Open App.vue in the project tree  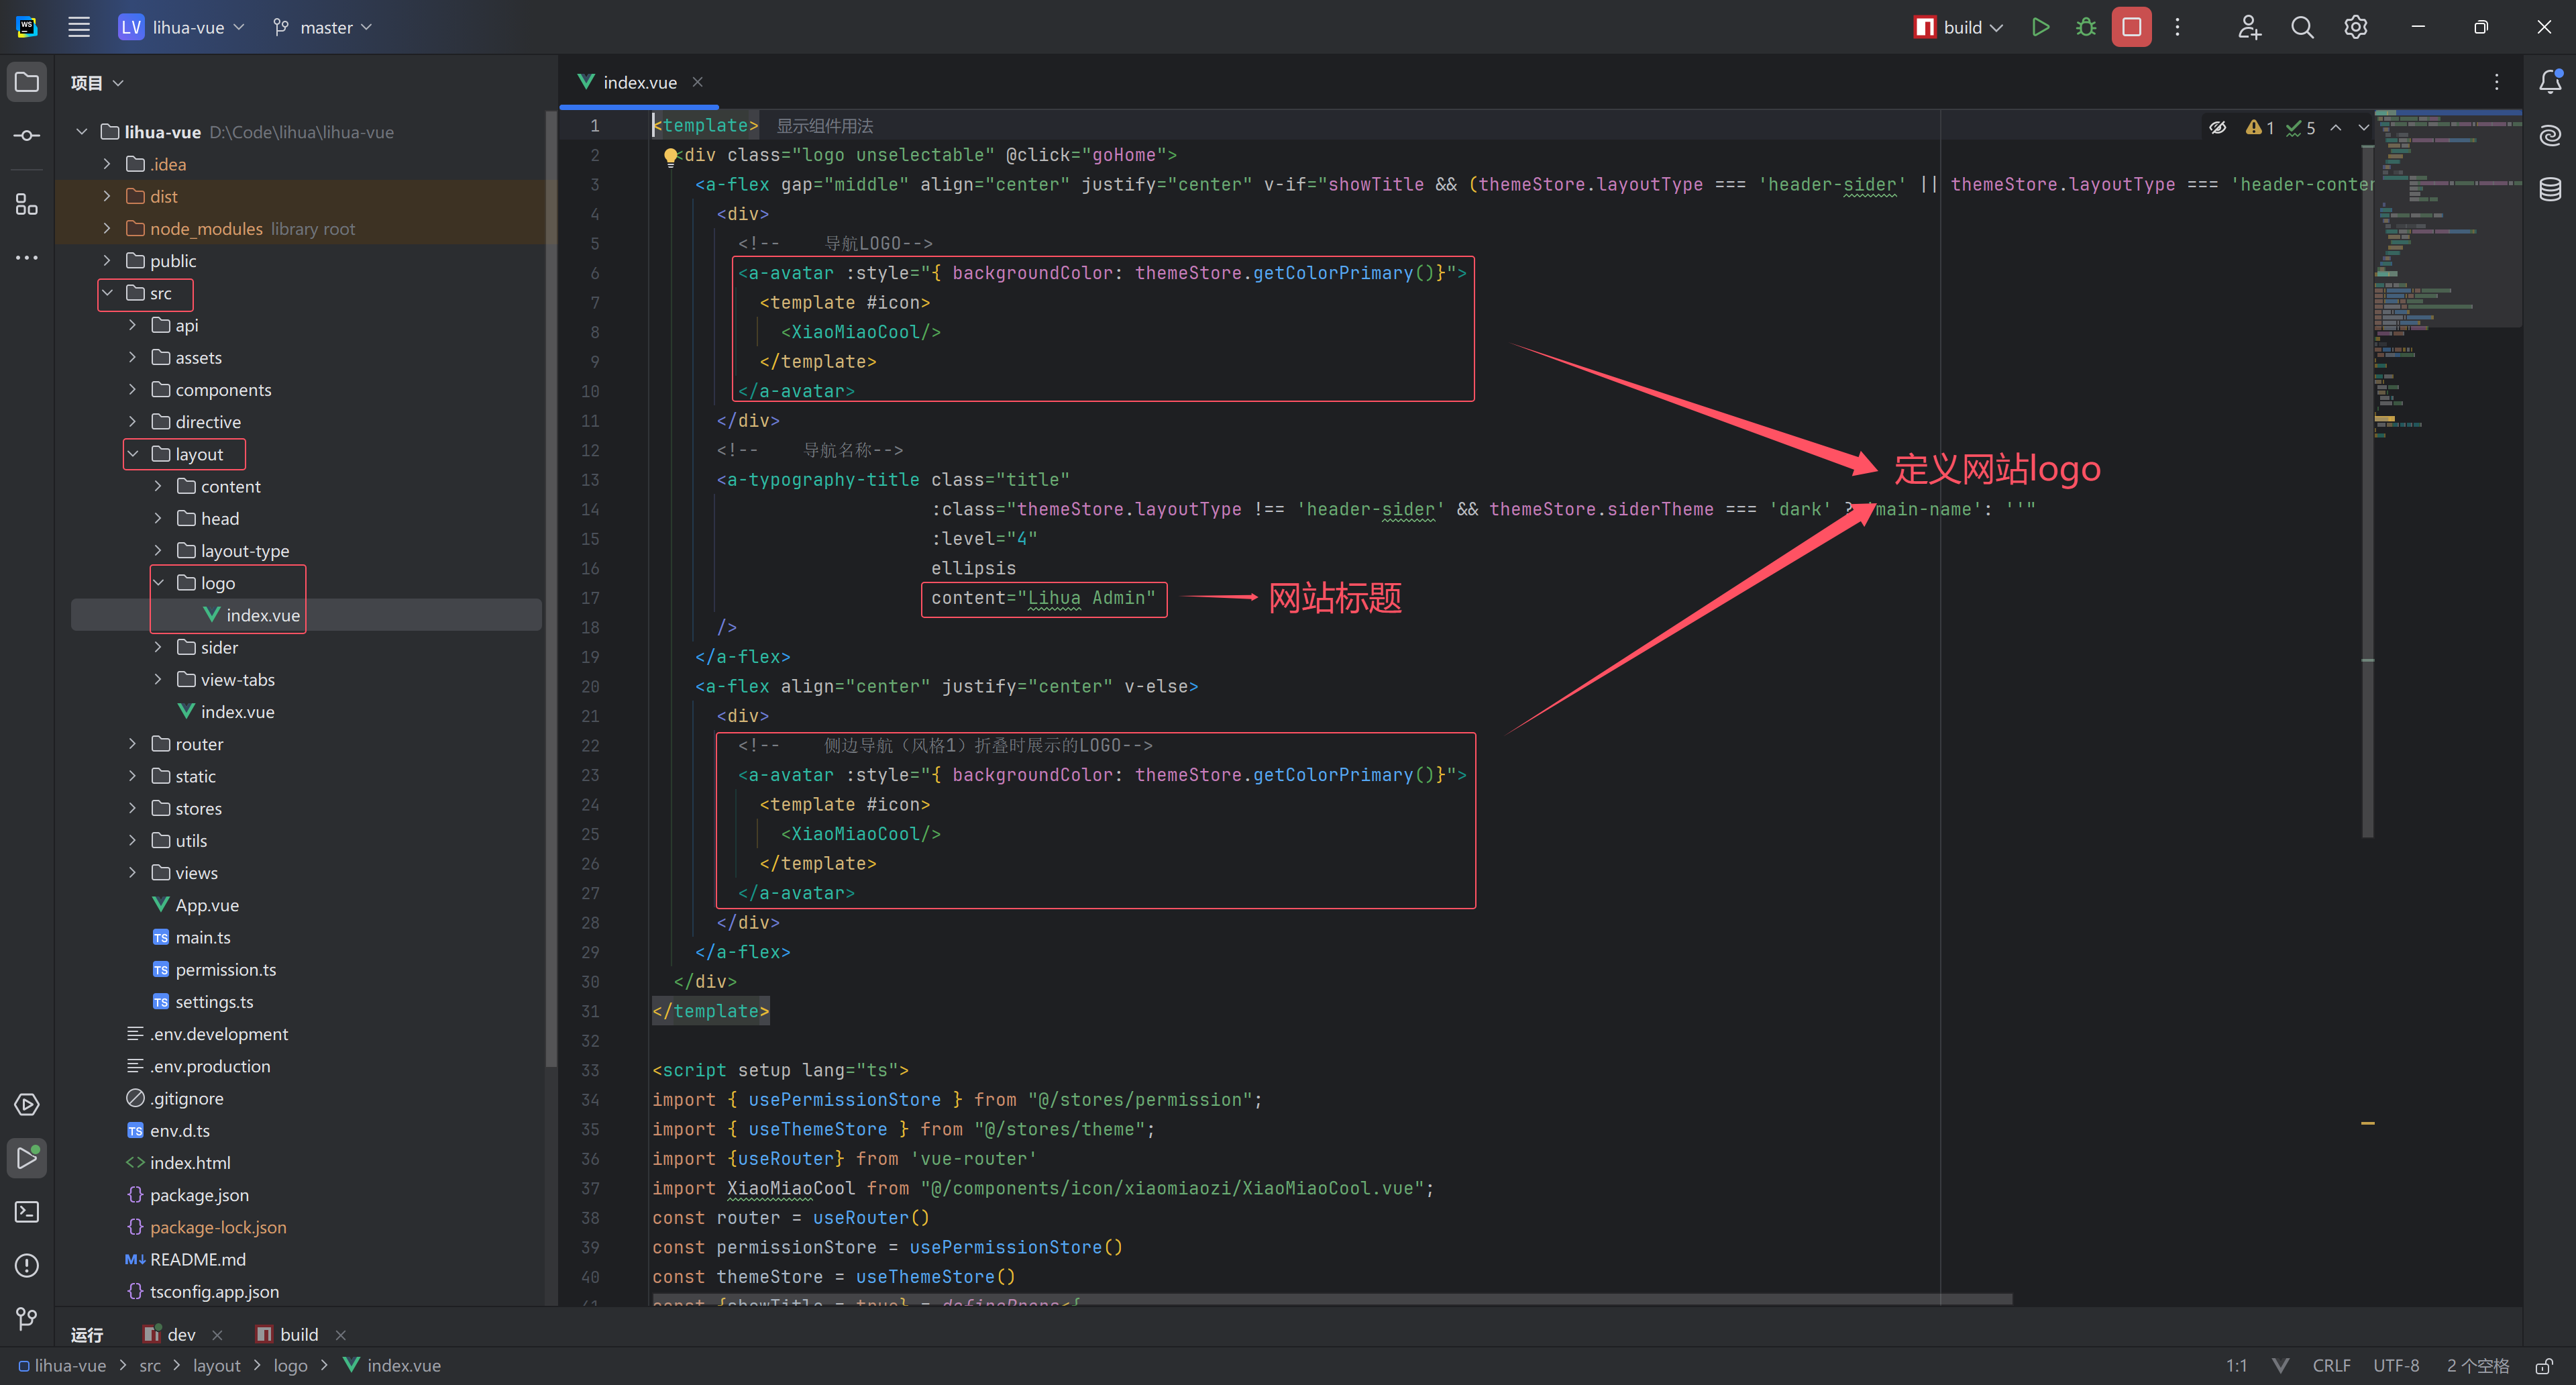point(206,905)
